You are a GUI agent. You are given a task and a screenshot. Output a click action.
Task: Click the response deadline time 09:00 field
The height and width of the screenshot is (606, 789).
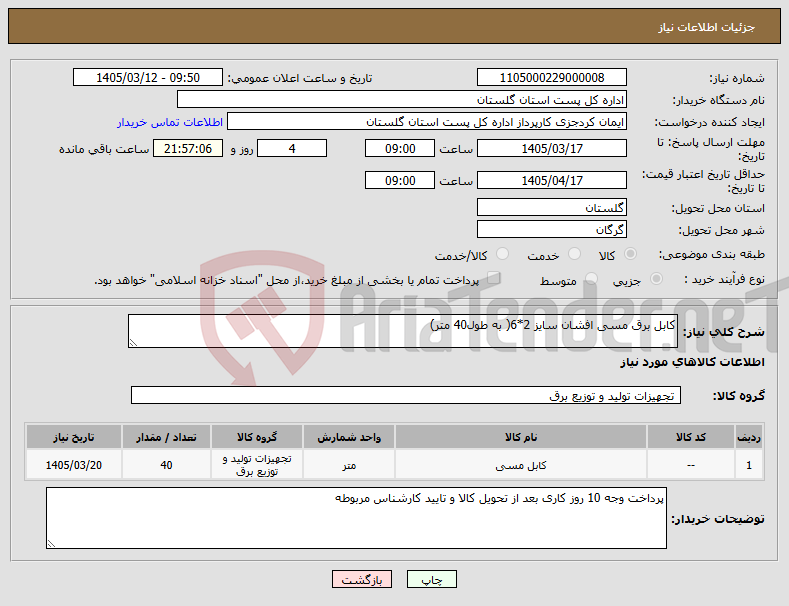click(x=400, y=148)
